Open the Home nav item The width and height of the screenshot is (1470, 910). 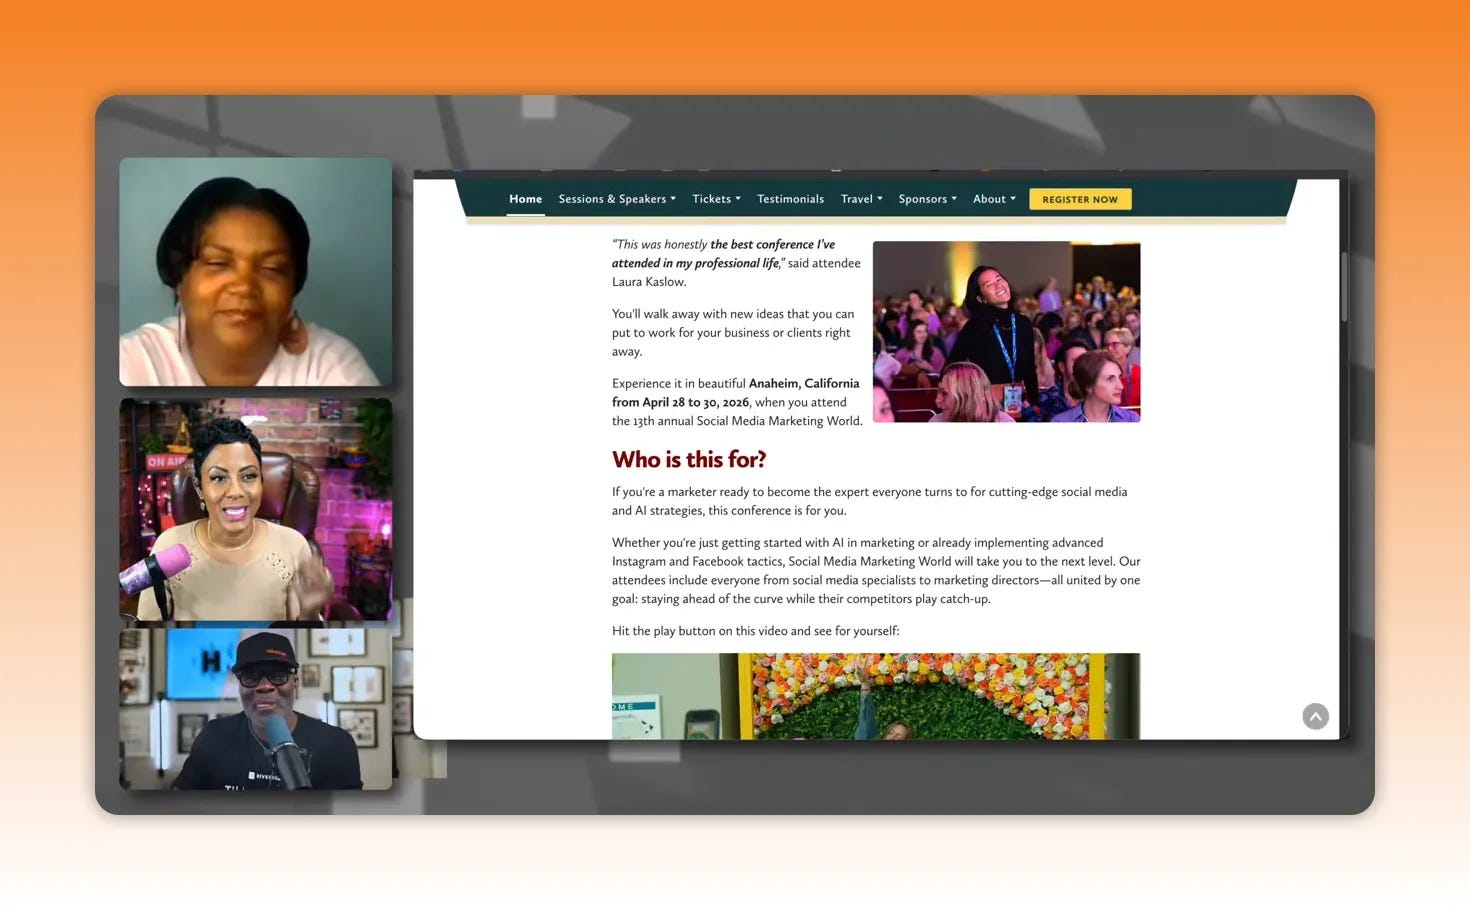[525, 199]
